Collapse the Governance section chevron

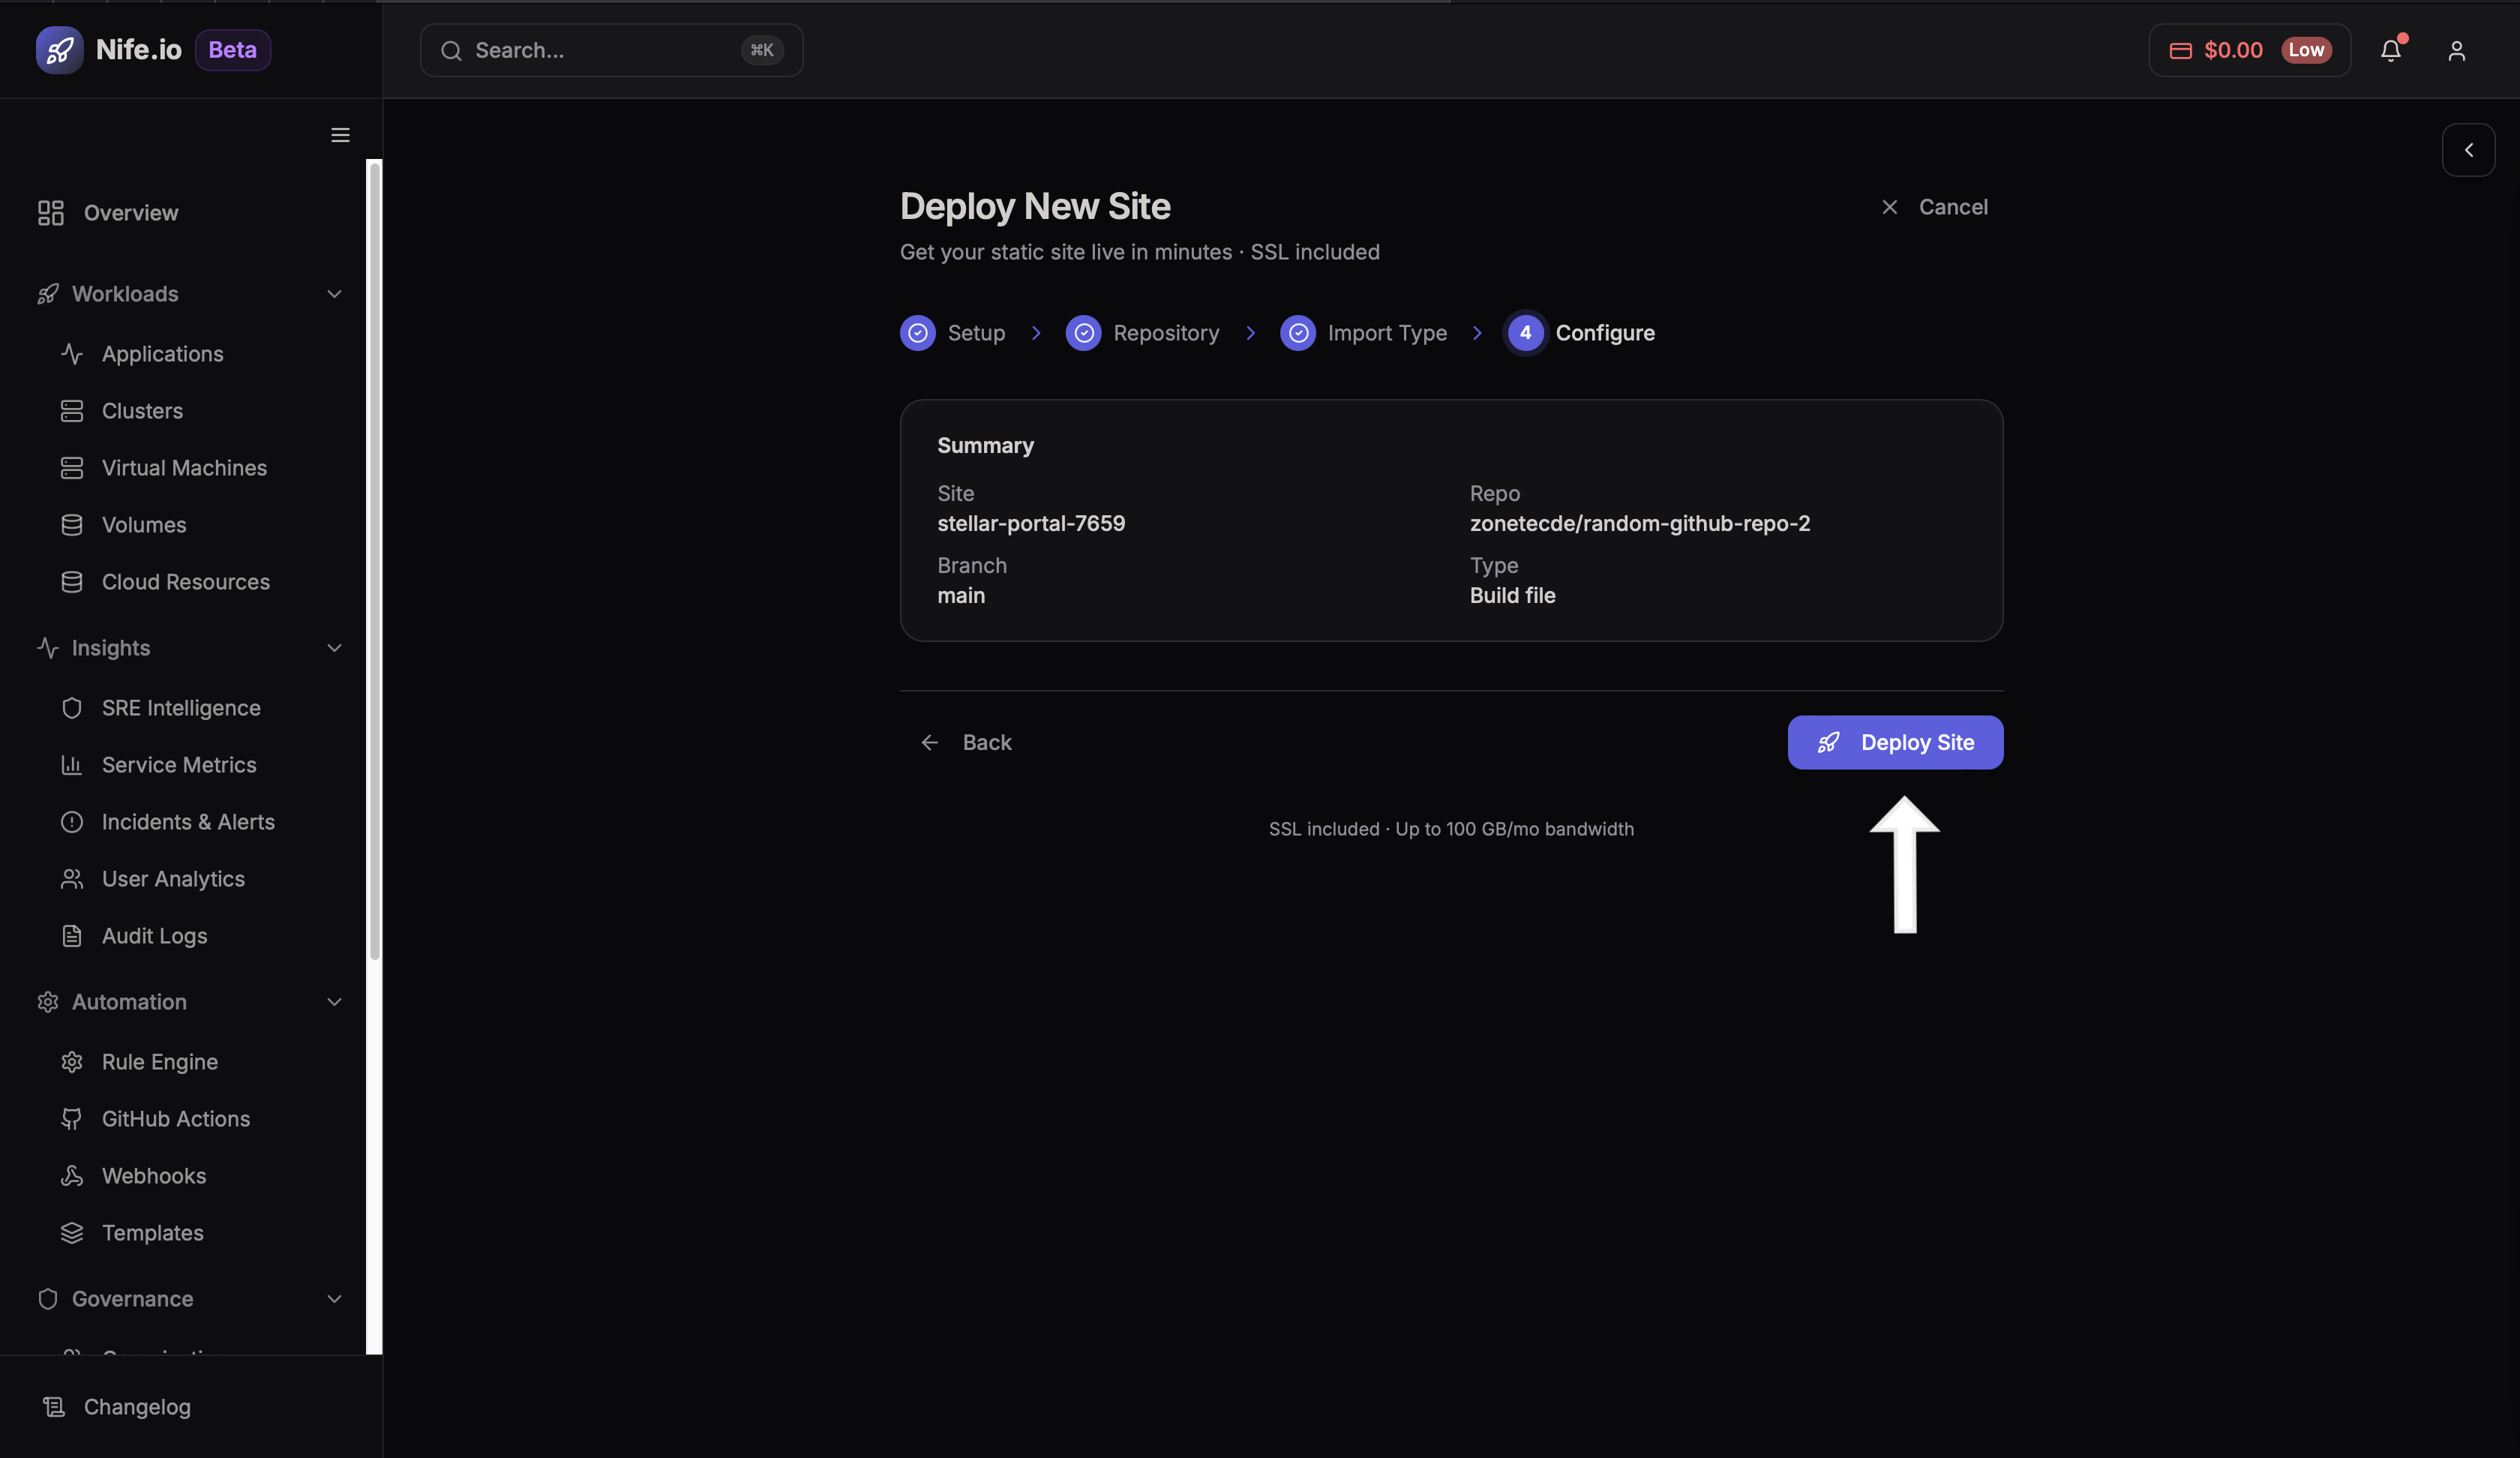tap(334, 1299)
